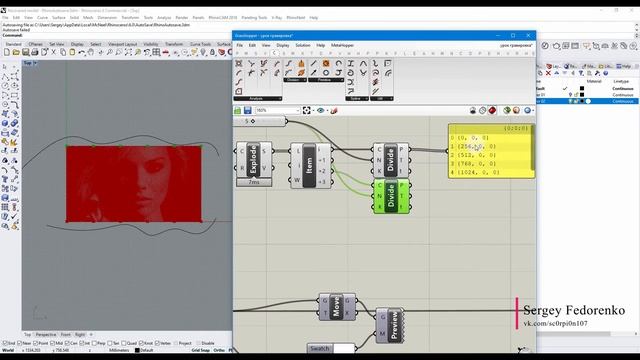Click the lock icon in Rhino toolbar
This screenshot has height=360, width=640.
pos(212,52)
